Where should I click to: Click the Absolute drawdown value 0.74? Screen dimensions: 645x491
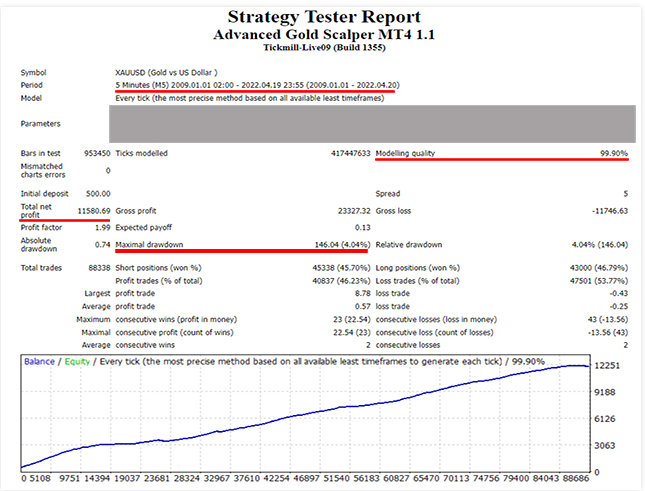[x=102, y=245]
